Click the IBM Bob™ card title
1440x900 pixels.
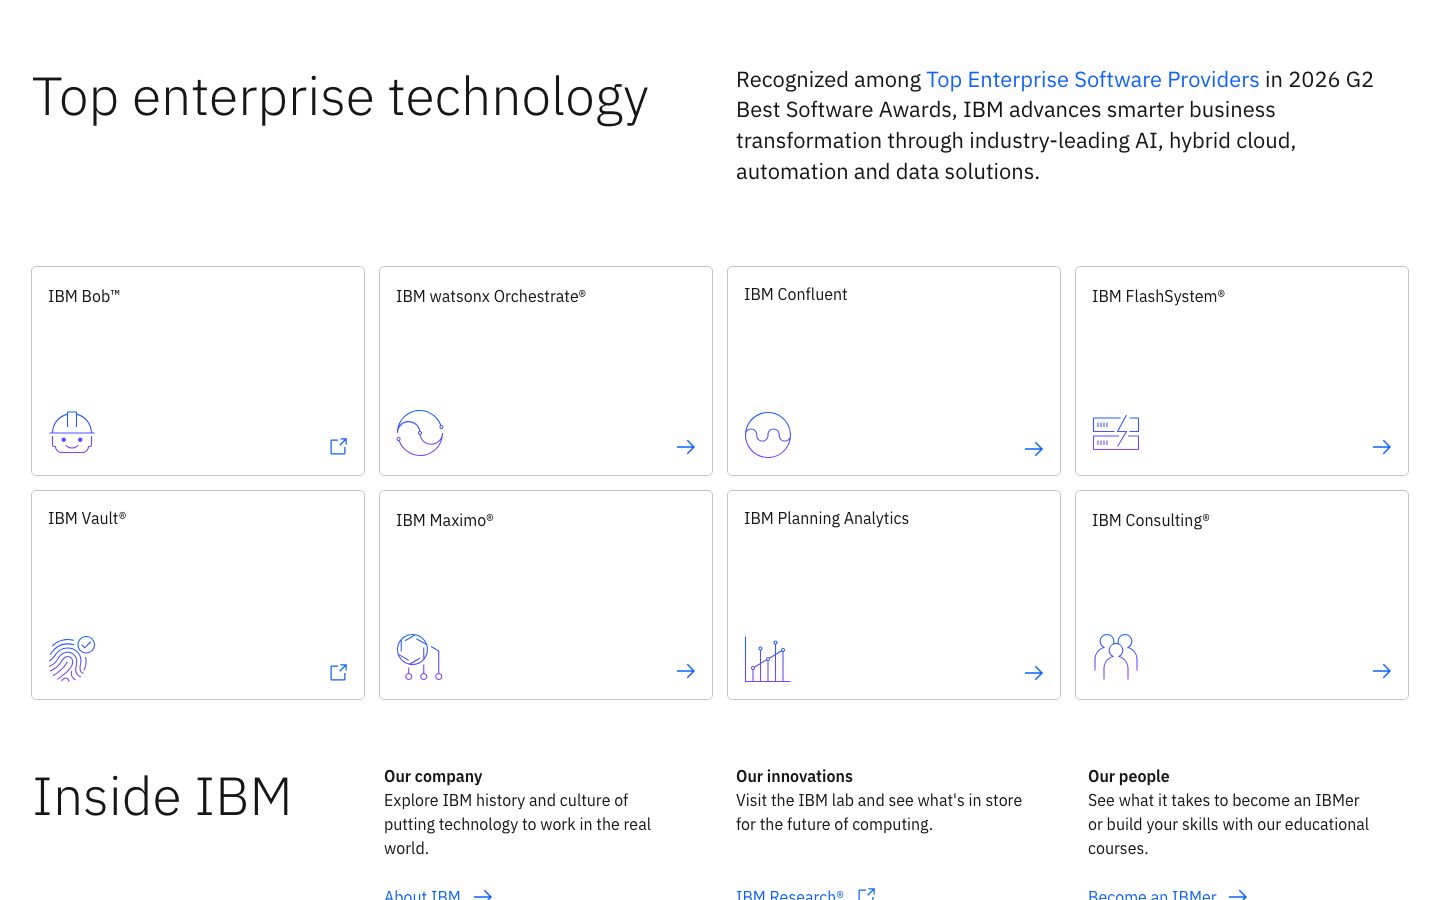click(x=84, y=296)
